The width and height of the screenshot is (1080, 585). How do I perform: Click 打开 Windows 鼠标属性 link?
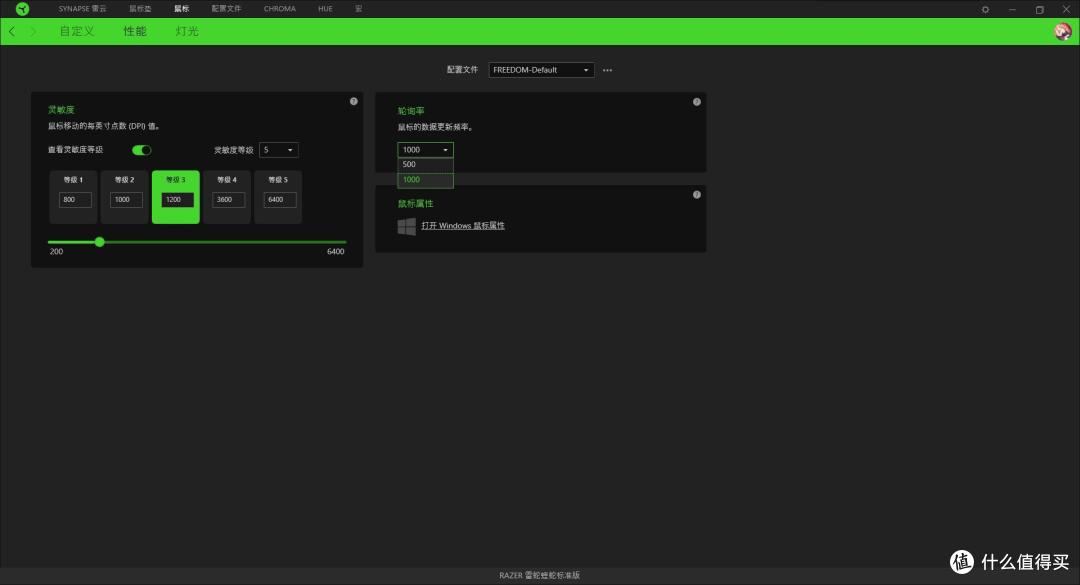[x=463, y=226]
